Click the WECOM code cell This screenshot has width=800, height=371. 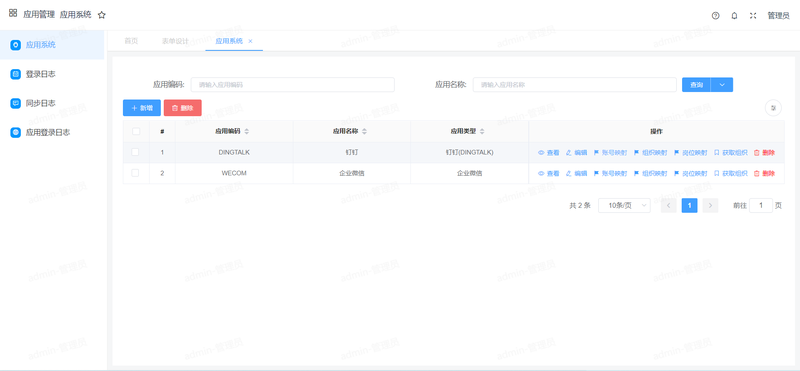(234, 173)
